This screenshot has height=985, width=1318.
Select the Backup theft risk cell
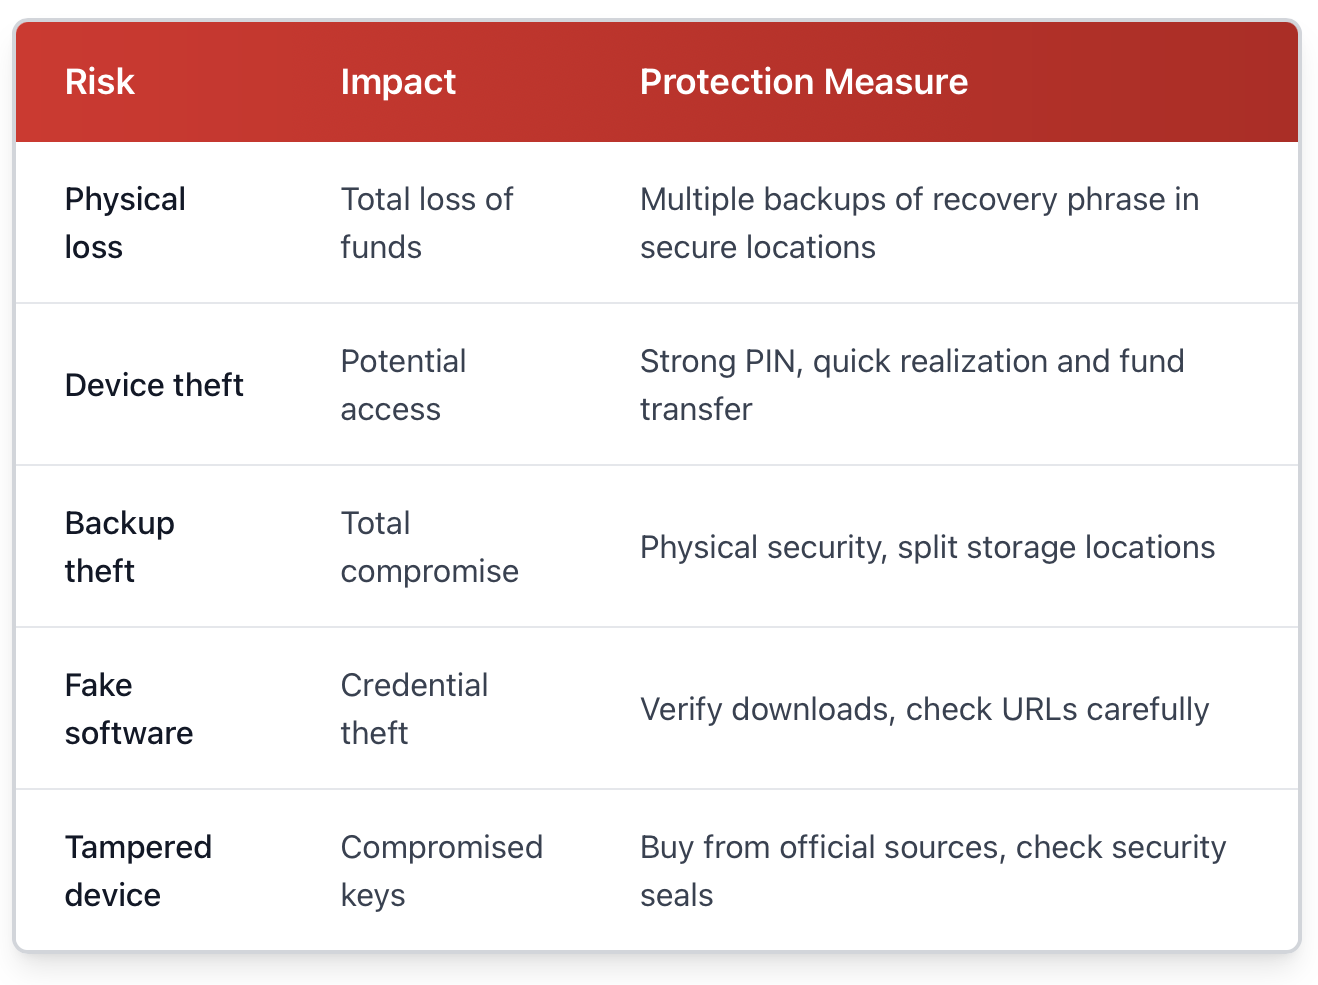(119, 546)
